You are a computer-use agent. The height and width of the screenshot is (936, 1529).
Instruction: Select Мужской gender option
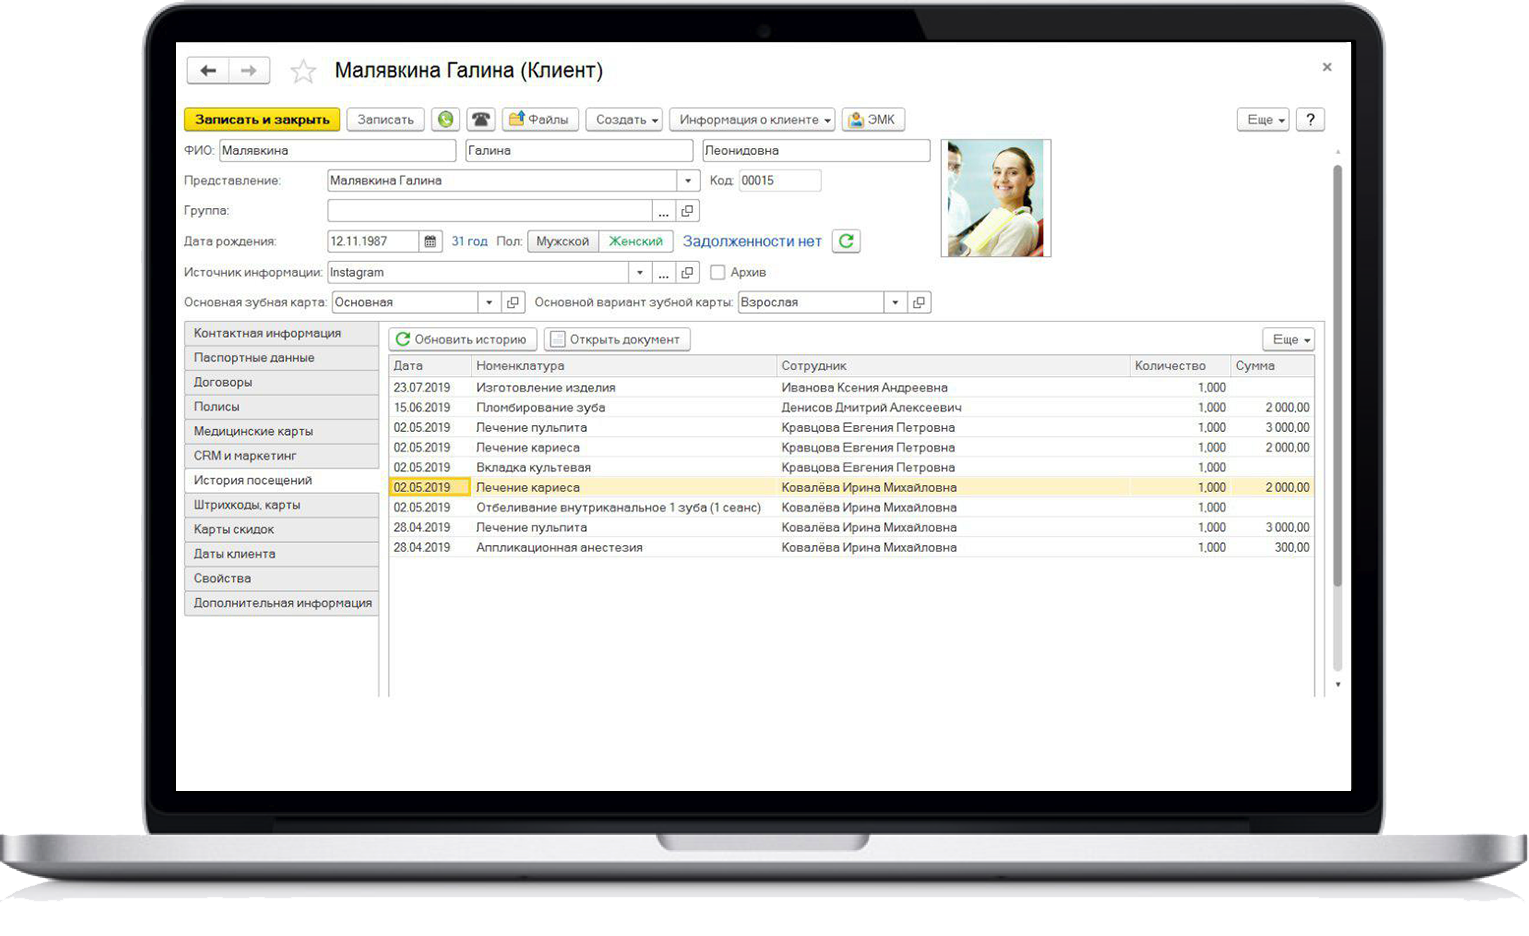pyautogui.click(x=562, y=242)
